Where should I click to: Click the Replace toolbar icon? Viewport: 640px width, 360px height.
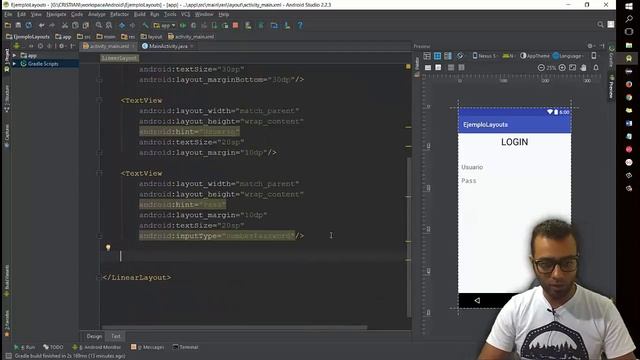coord(109,25)
